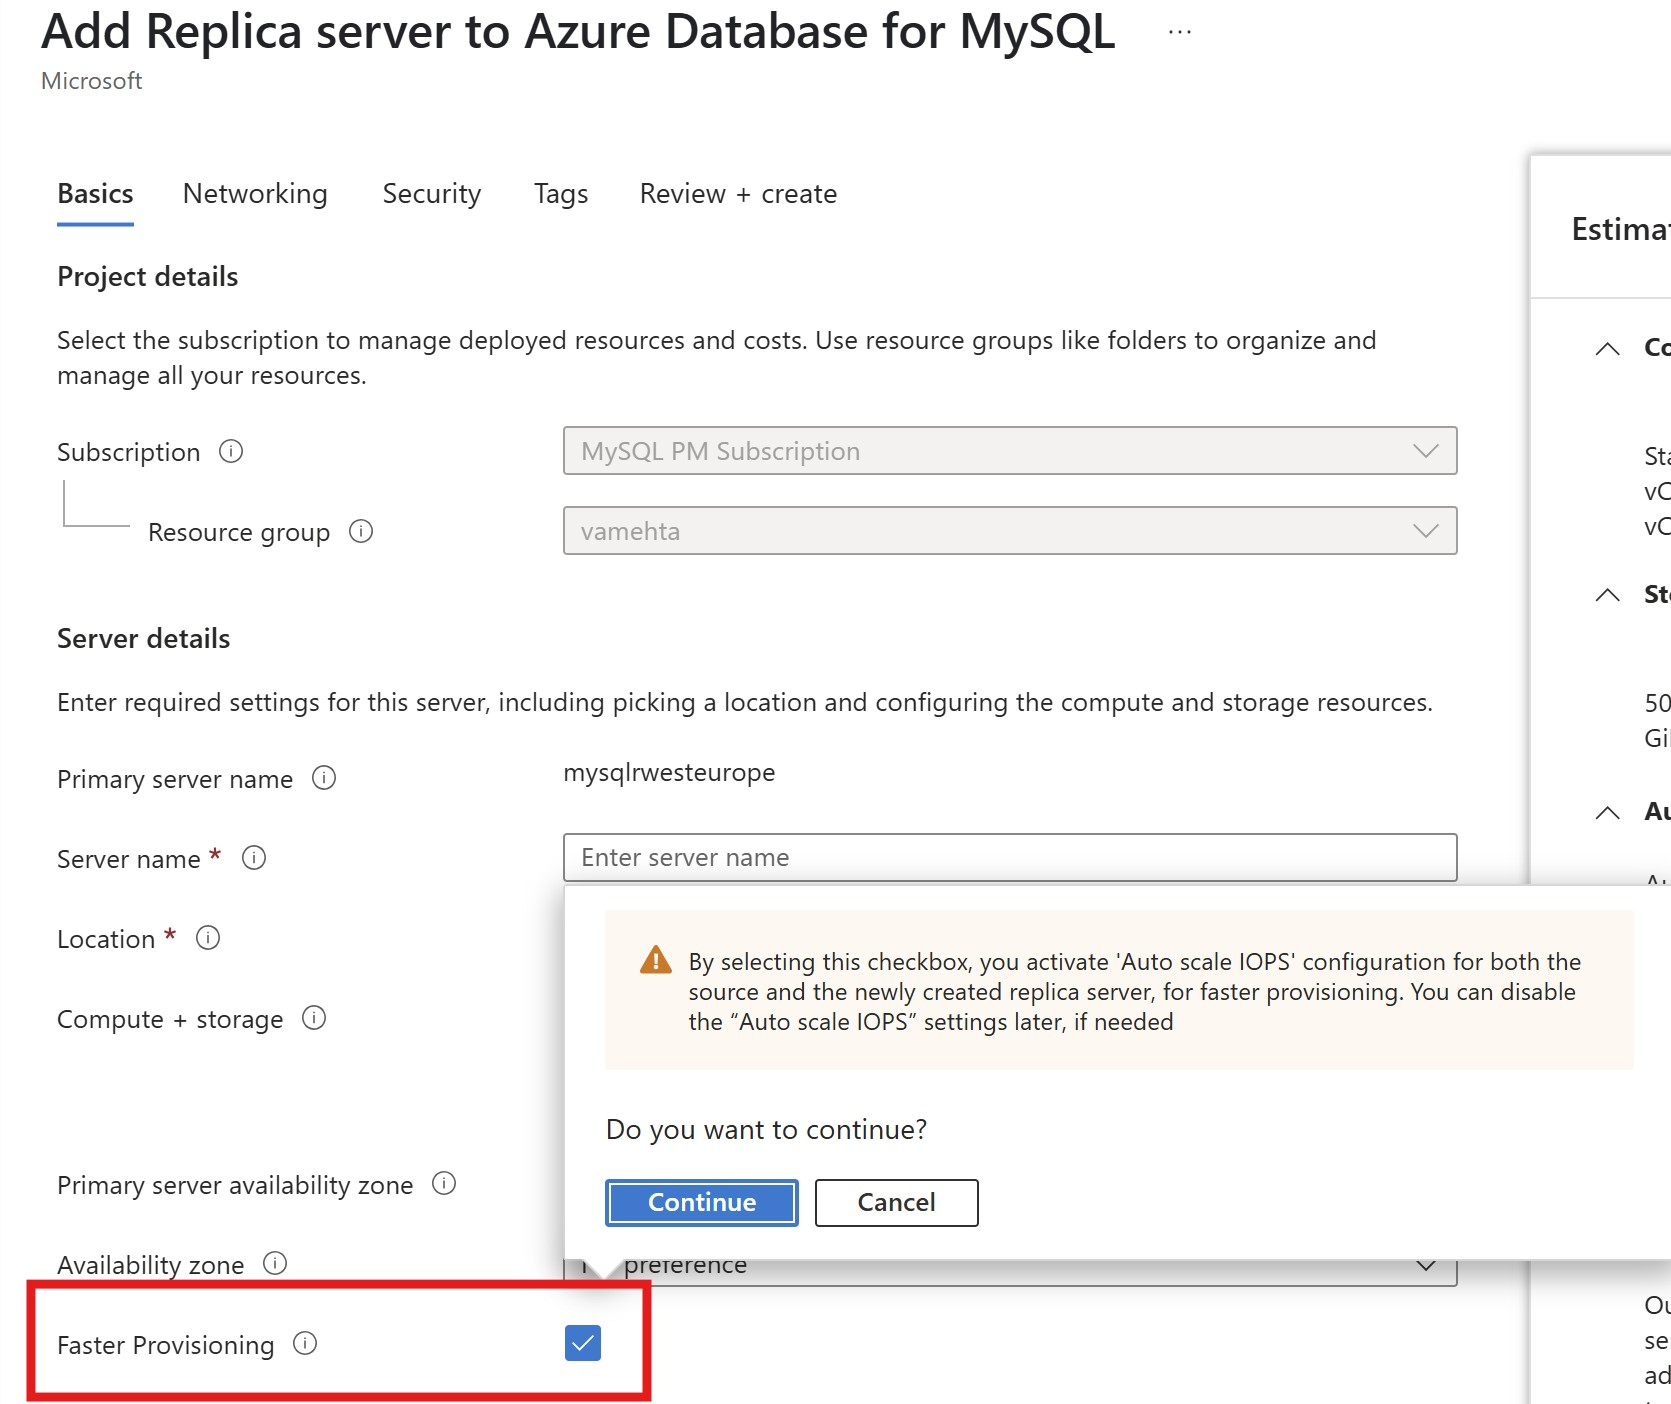Click the warning triangle in the dialog

click(655, 960)
